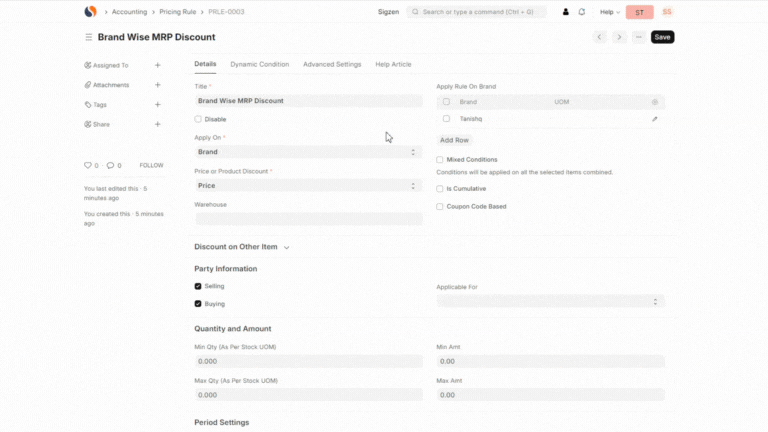The width and height of the screenshot is (768, 432).
Task: Go to previous document with left arrow
Action: [x=599, y=37]
